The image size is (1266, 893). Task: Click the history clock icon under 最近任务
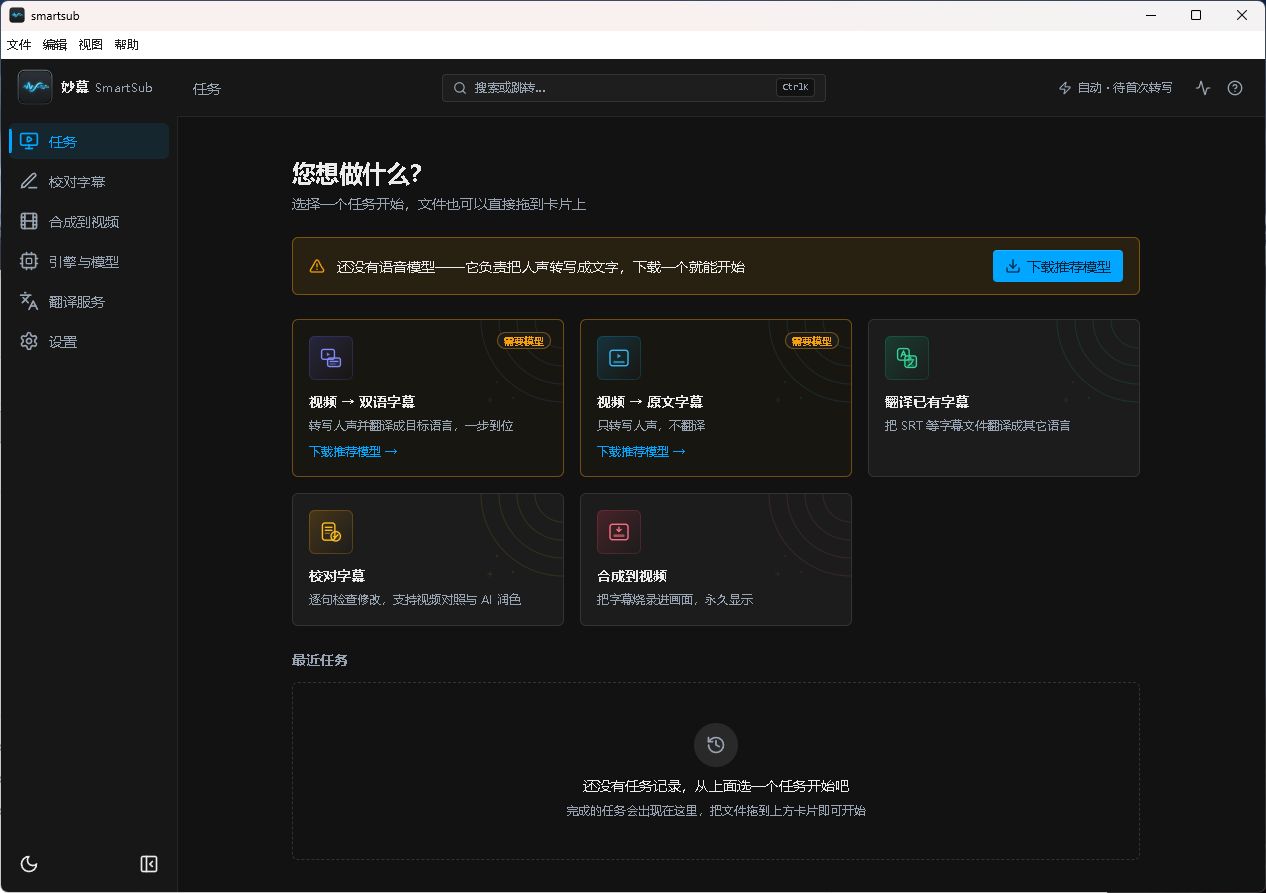point(716,745)
